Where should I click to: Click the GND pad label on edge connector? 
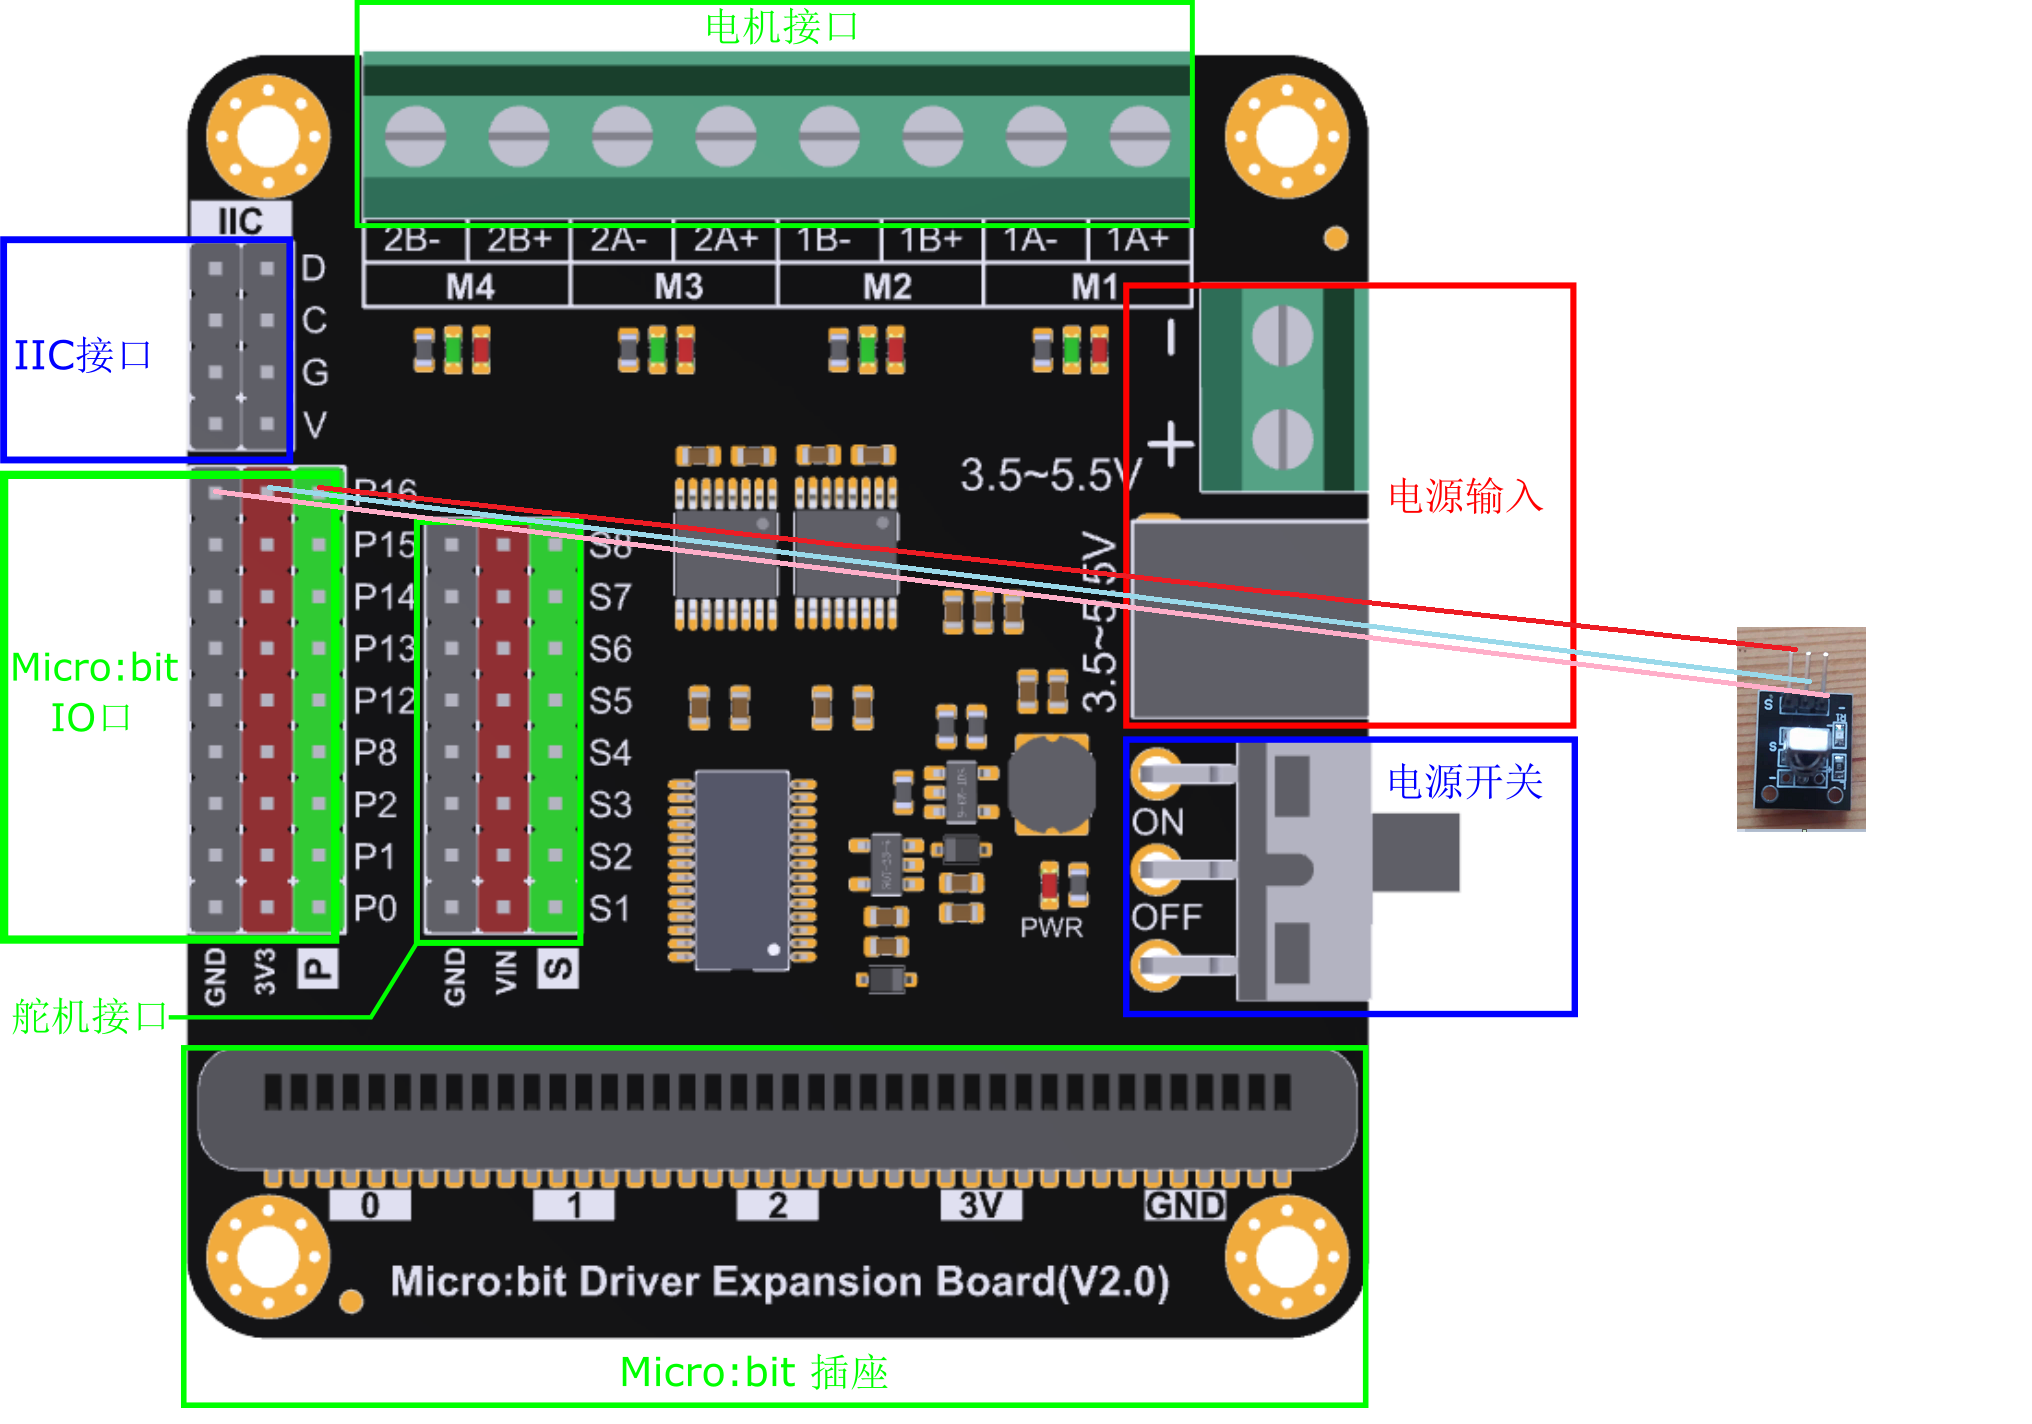point(1185,1205)
